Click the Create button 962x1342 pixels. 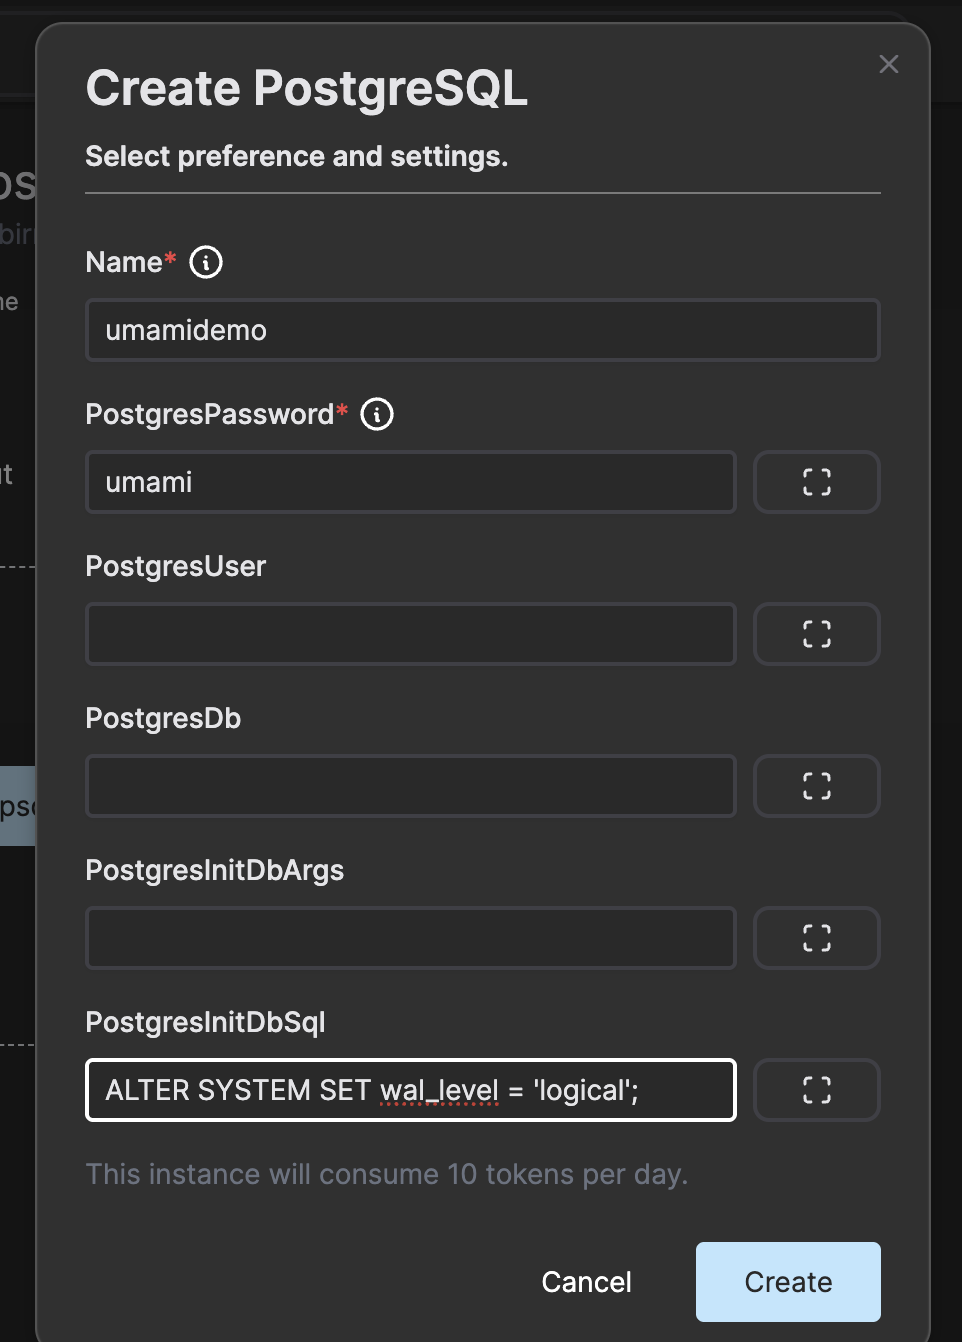tap(788, 1282)
